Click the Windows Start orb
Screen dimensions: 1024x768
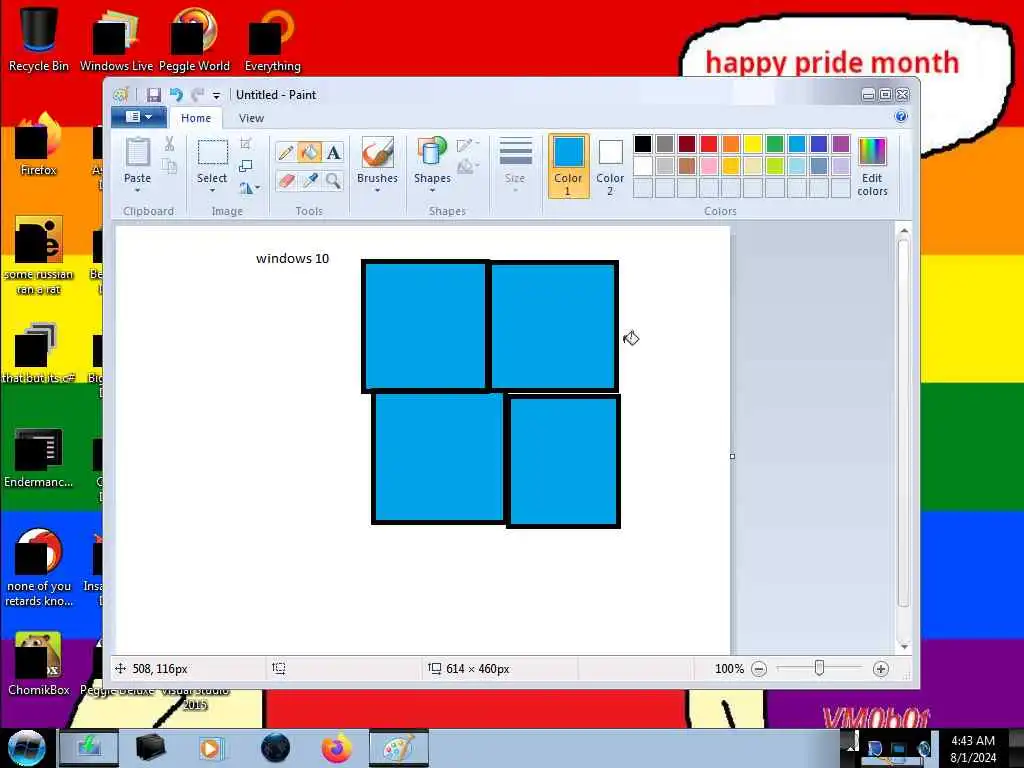(x=26, y=748)
